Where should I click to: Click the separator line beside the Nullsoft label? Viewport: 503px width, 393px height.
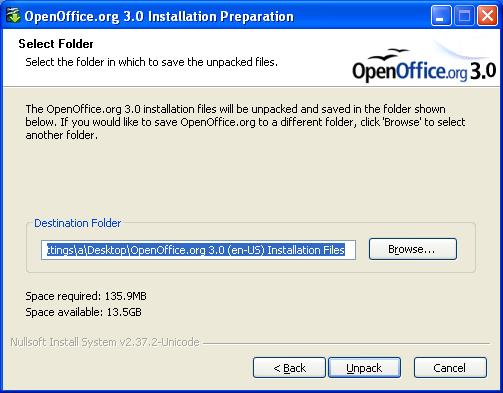coord(347,343)
